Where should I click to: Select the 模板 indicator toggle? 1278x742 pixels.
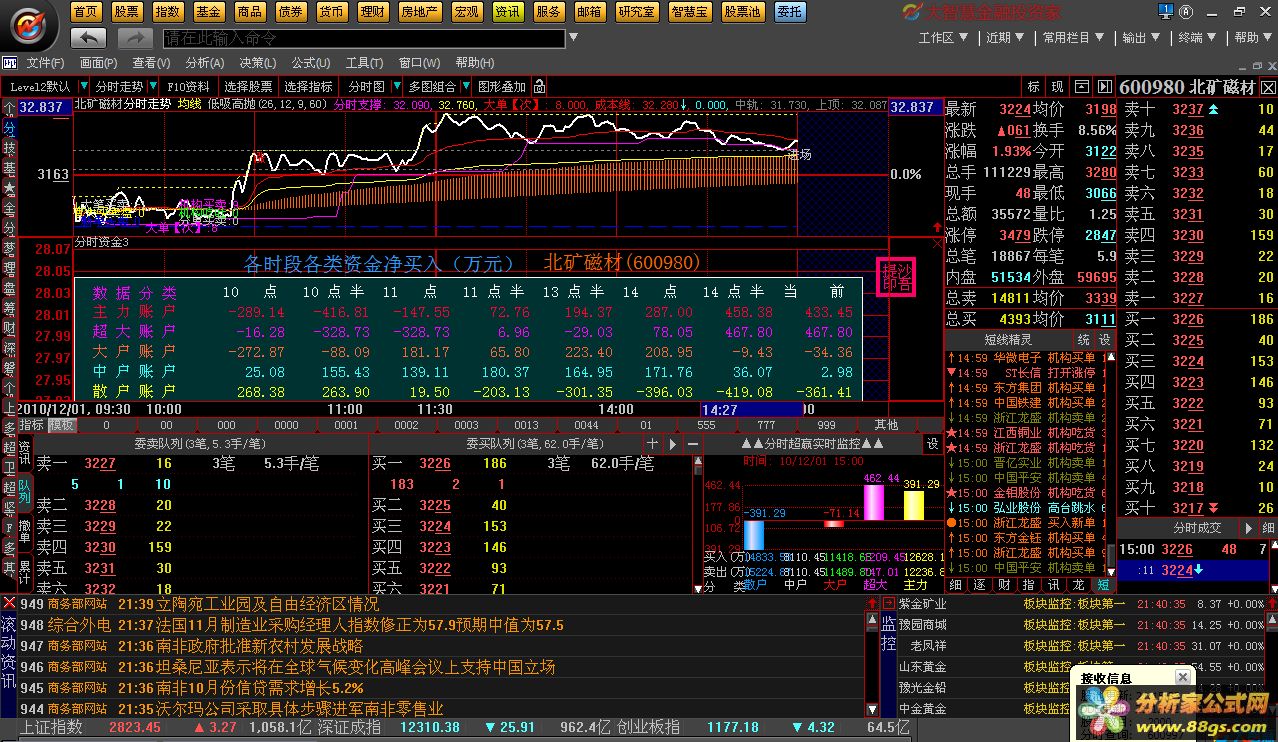[62, 425]
